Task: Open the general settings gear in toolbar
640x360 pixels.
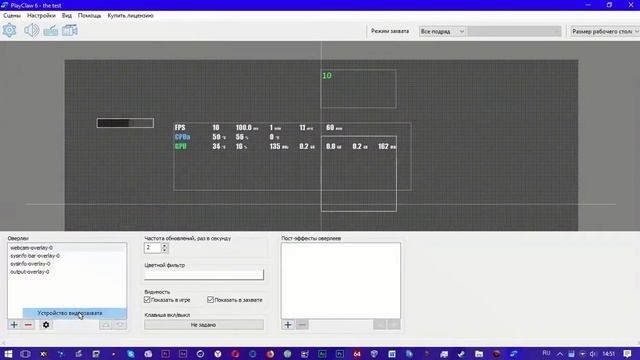Action: click(x=9, y=31)
